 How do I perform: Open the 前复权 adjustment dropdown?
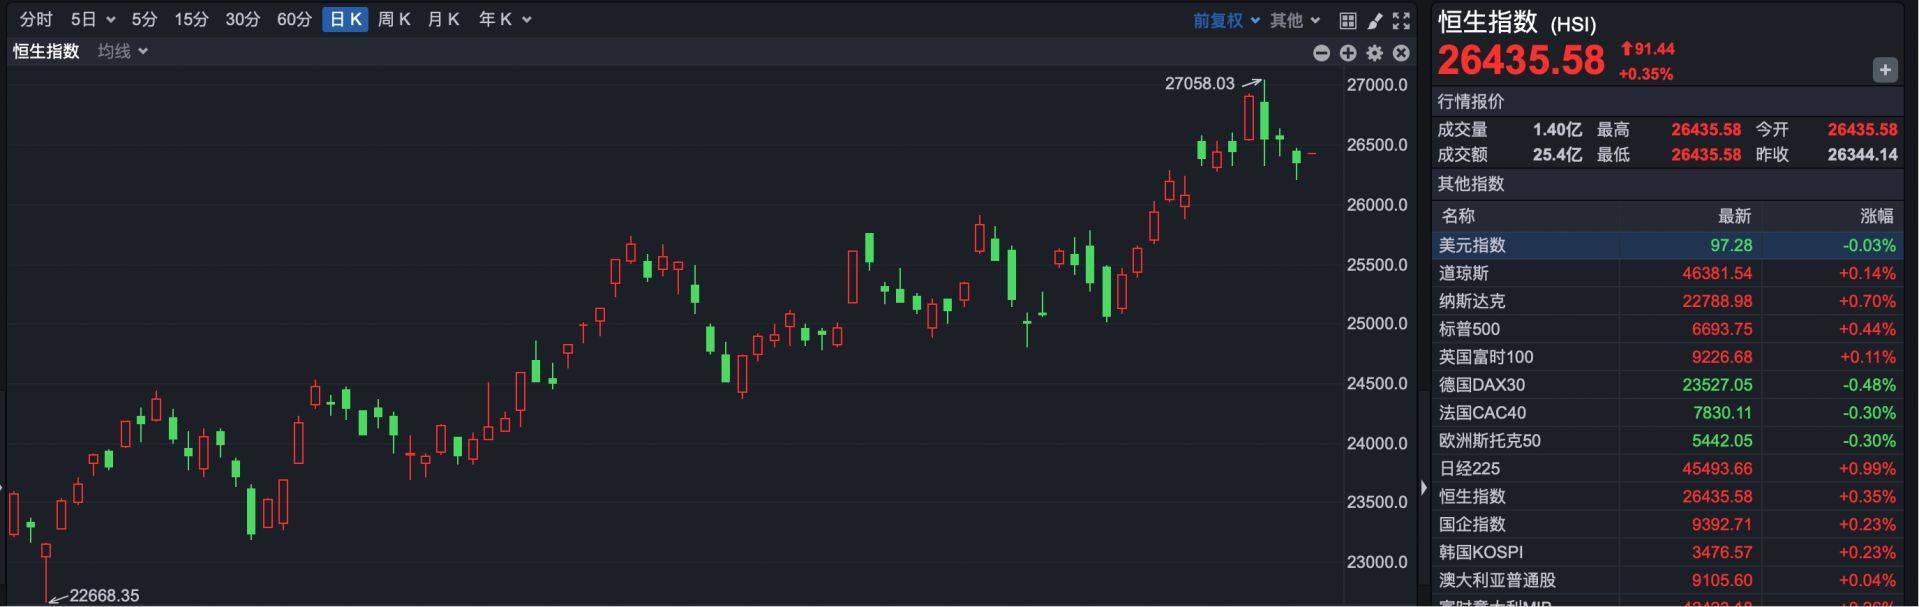point(1226,20)
